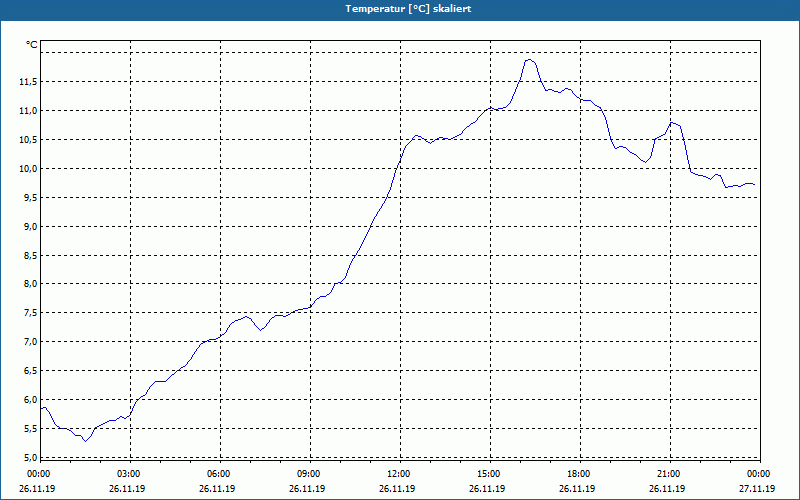Select the '26.11.19' date under 21:00
This screenshot has width=800, height=500.
[x=667, y=488]
